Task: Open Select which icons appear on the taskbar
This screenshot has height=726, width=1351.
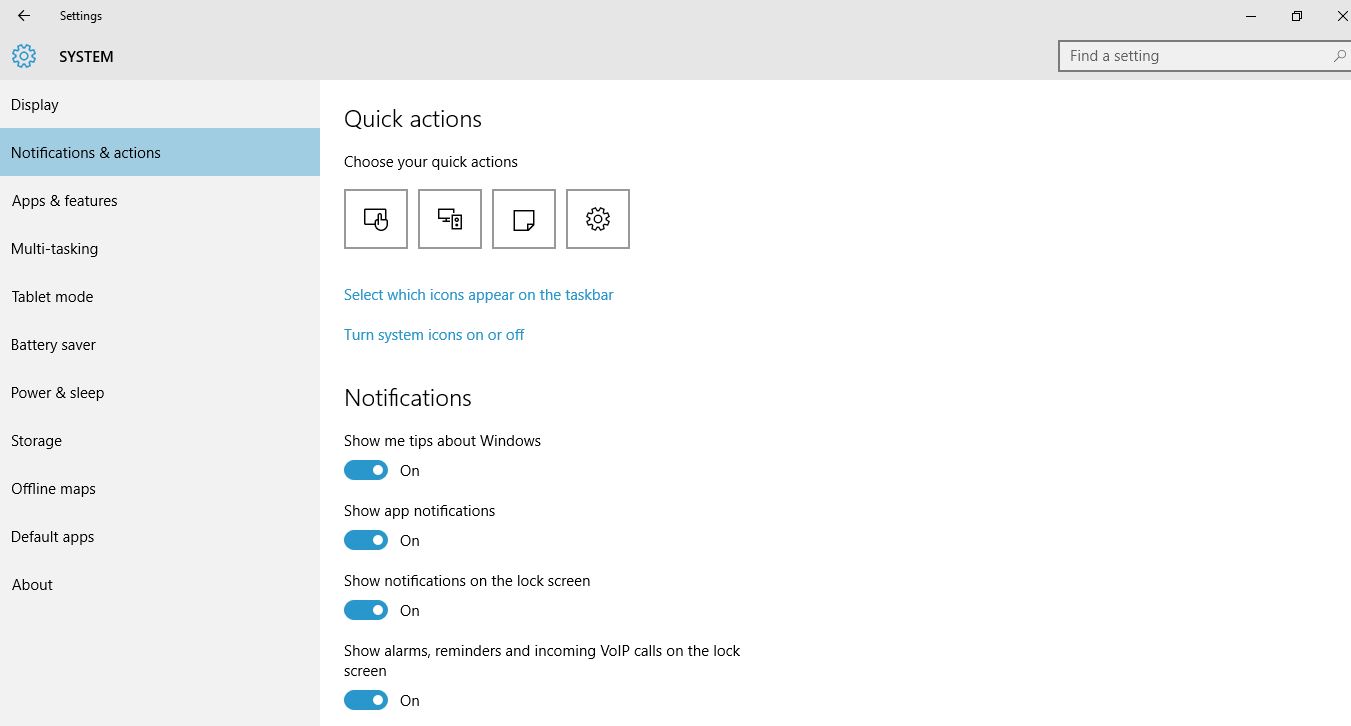Action: (478, 294)
